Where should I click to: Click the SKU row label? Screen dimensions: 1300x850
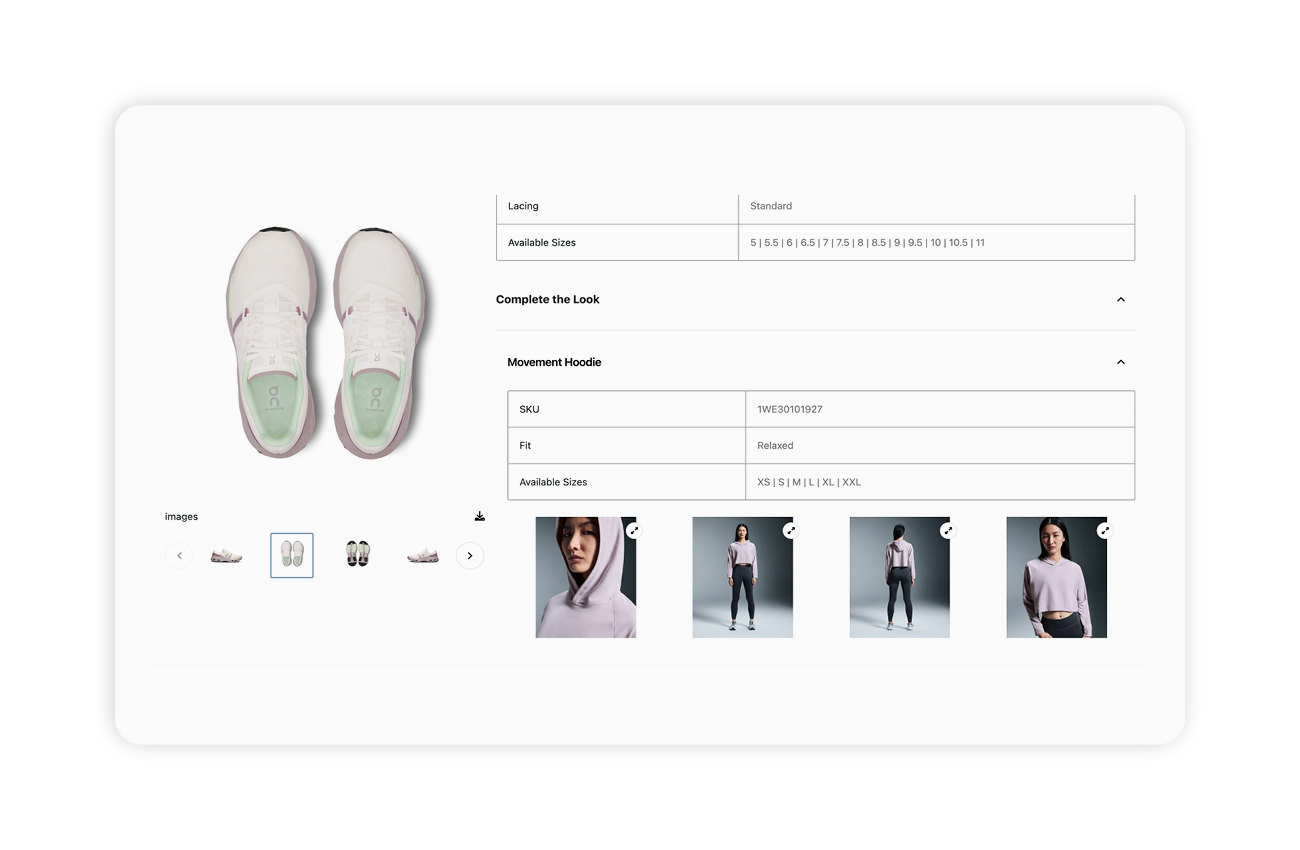click(x=529, y=409)
